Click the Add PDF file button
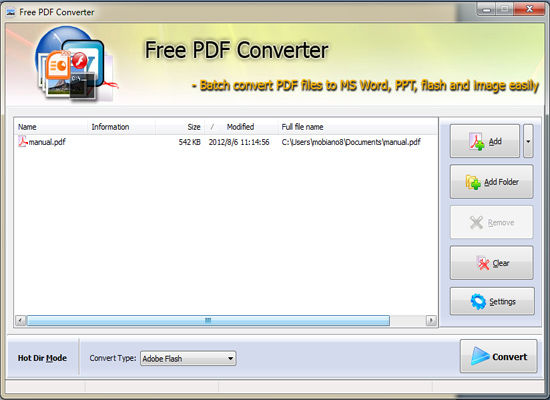Viewport: 550px width, 400px height. (484, 141)
